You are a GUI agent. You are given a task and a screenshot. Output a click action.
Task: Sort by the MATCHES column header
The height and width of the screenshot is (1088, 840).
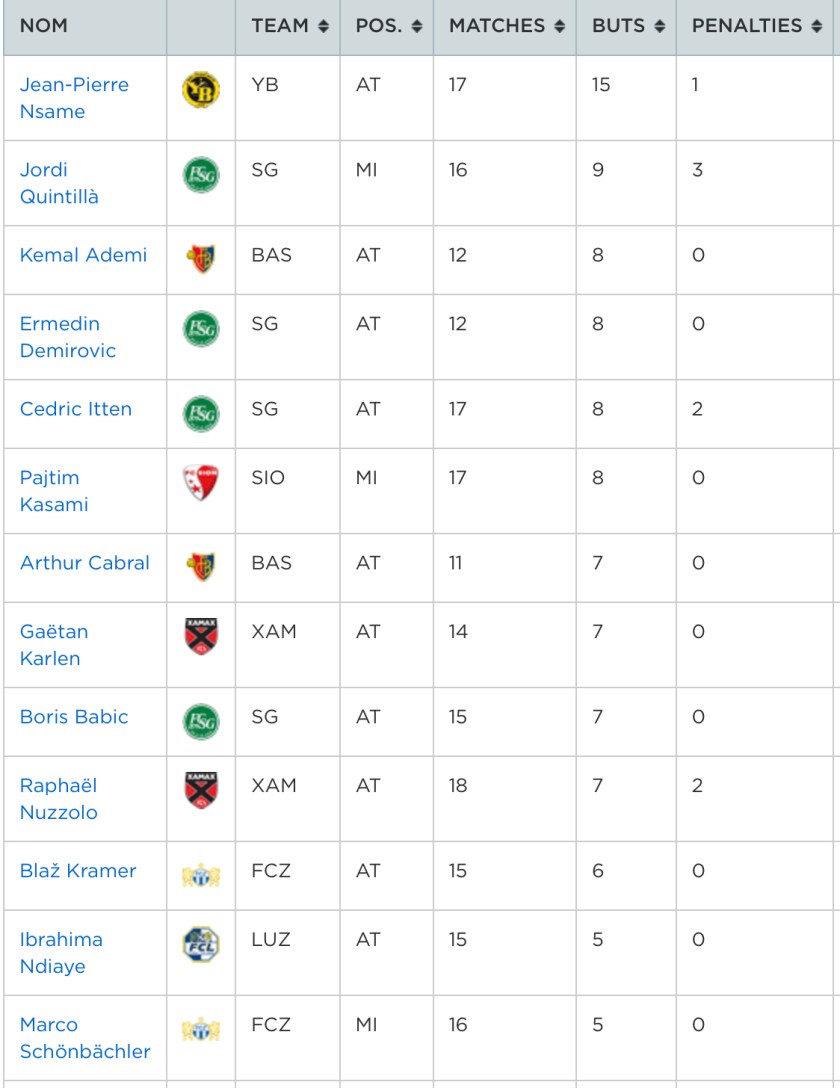[x=502, y=27]
